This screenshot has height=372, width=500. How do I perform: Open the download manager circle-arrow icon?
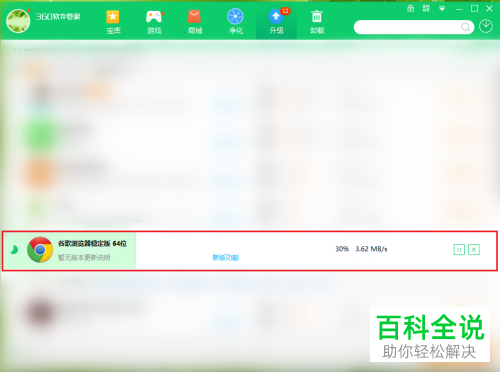pos(486,26)
